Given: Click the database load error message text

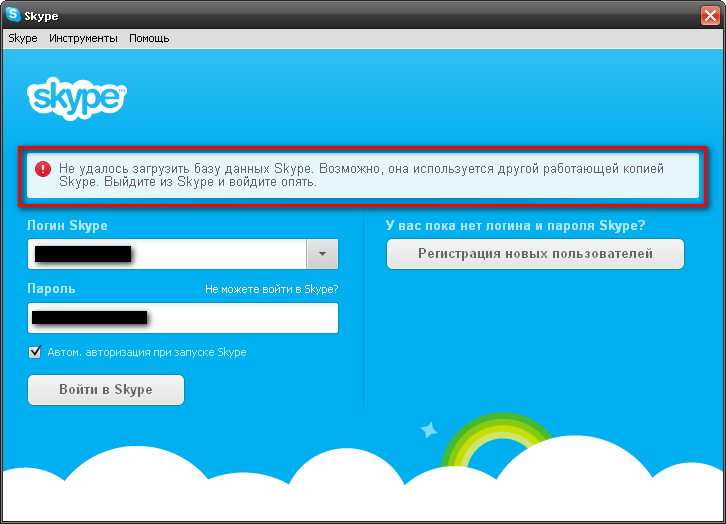Looking at the screenshot, I should click(x=360, y=175).
